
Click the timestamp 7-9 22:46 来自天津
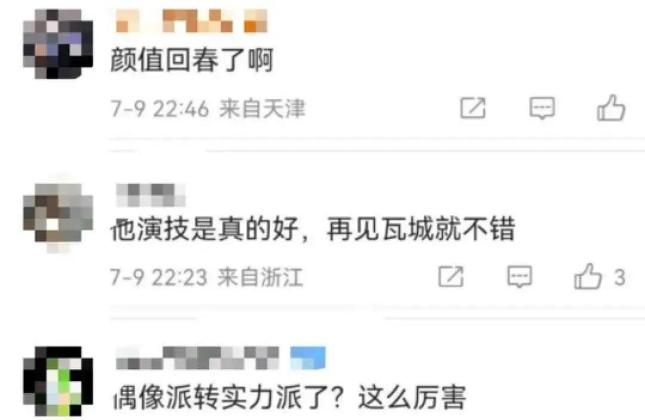click(x=208, y=109)
